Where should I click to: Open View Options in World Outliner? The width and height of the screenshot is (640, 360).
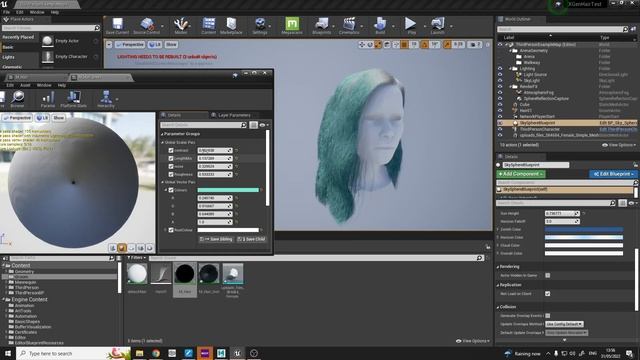(x=619, y=145)
